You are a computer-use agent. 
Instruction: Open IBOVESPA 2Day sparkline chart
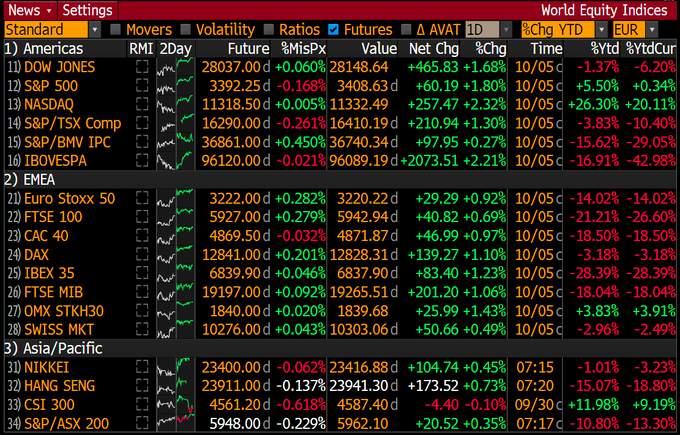[175, 160]
